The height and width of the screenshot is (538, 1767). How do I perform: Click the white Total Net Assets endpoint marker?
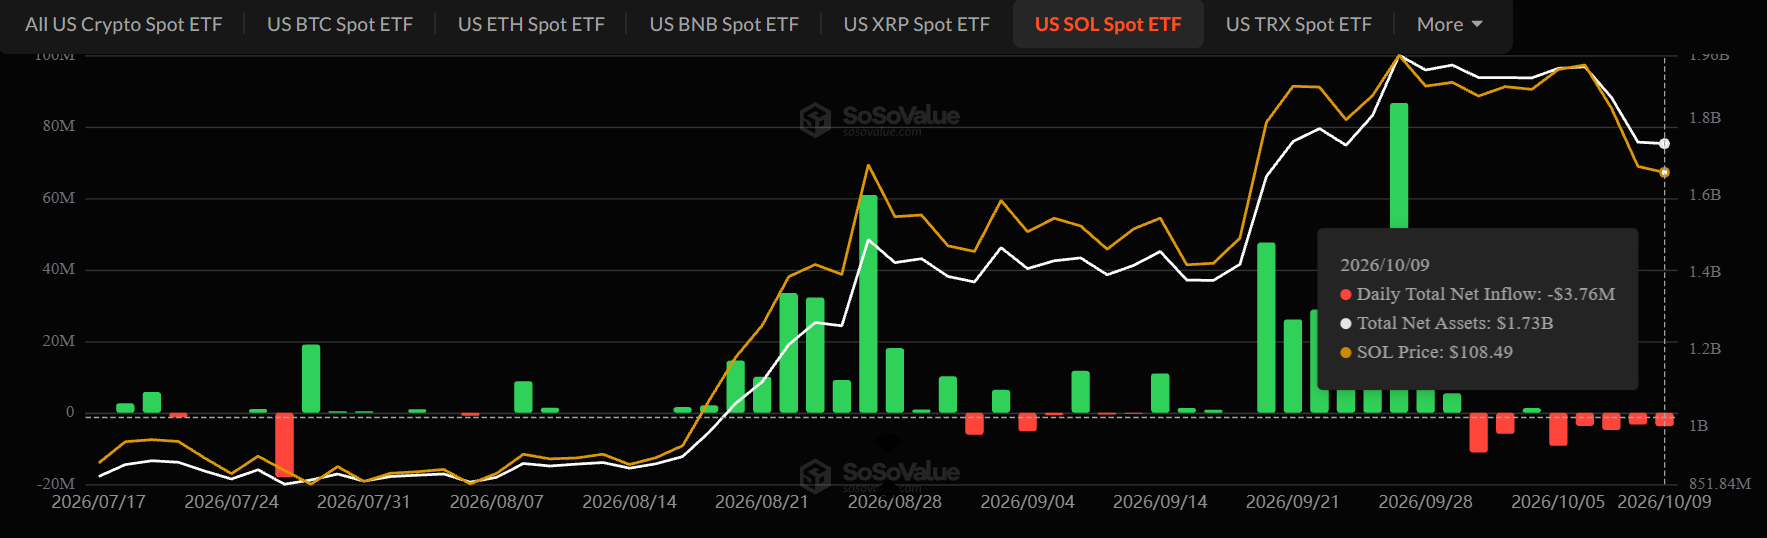coord(1664,144)
